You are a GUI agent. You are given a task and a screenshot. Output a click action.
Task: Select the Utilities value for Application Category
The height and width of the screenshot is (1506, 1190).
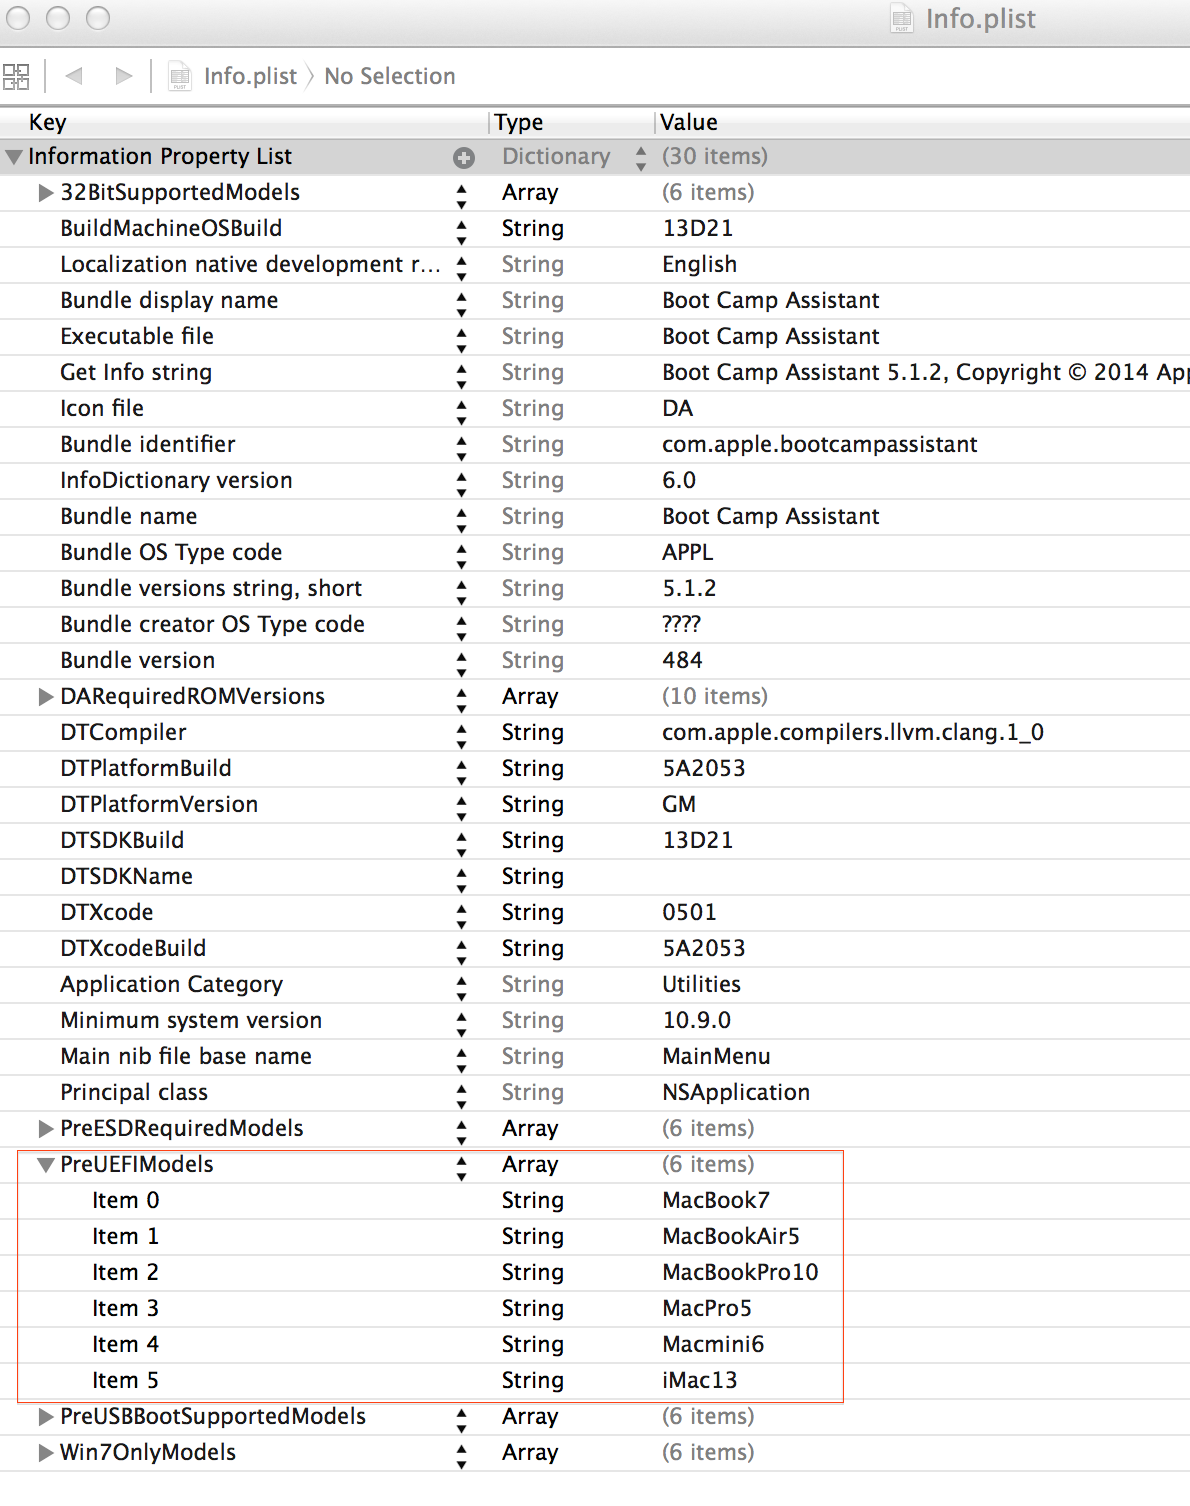click(x=702, y=985)
